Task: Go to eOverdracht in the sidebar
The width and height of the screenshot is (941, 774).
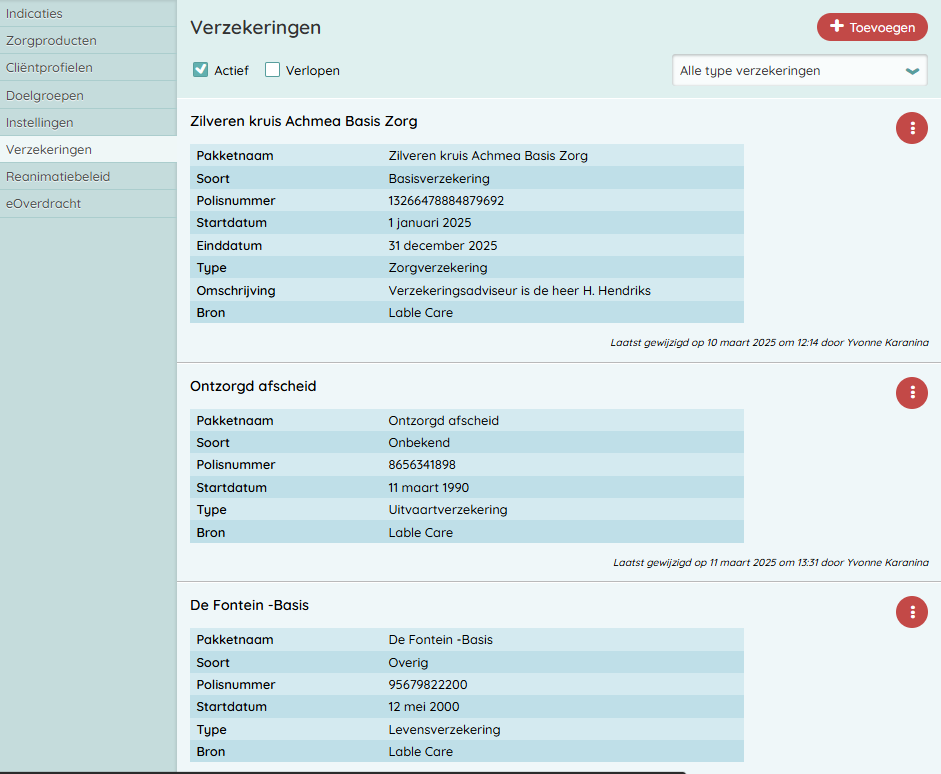Action: pos(44,203)
